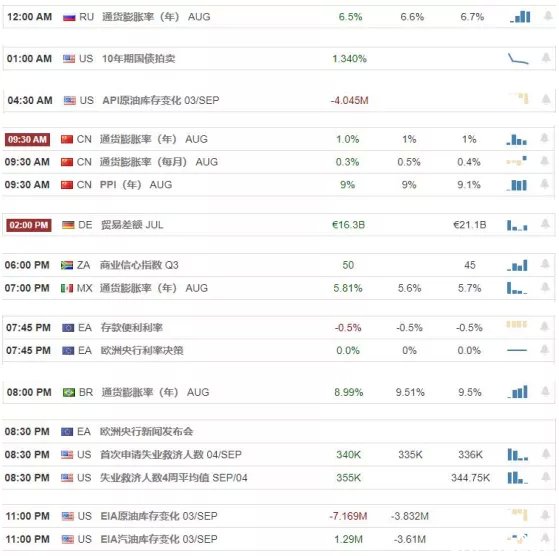Click alert bell for jobless 4-week average row

pos(546,477)
